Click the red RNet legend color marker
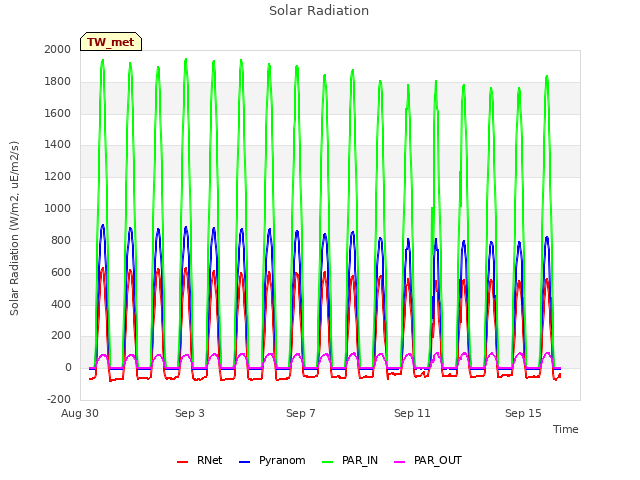The height and width of the screenshot is (480, 640). pos(182,462)
